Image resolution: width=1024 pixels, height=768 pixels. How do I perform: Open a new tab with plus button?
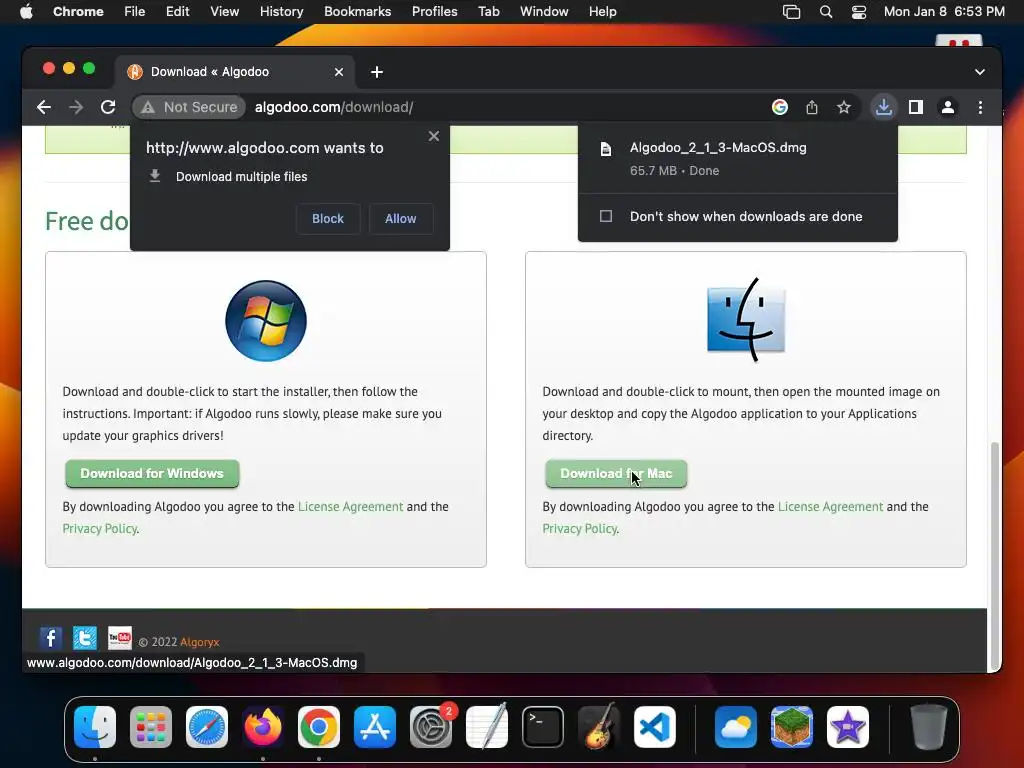coord(377,72)
